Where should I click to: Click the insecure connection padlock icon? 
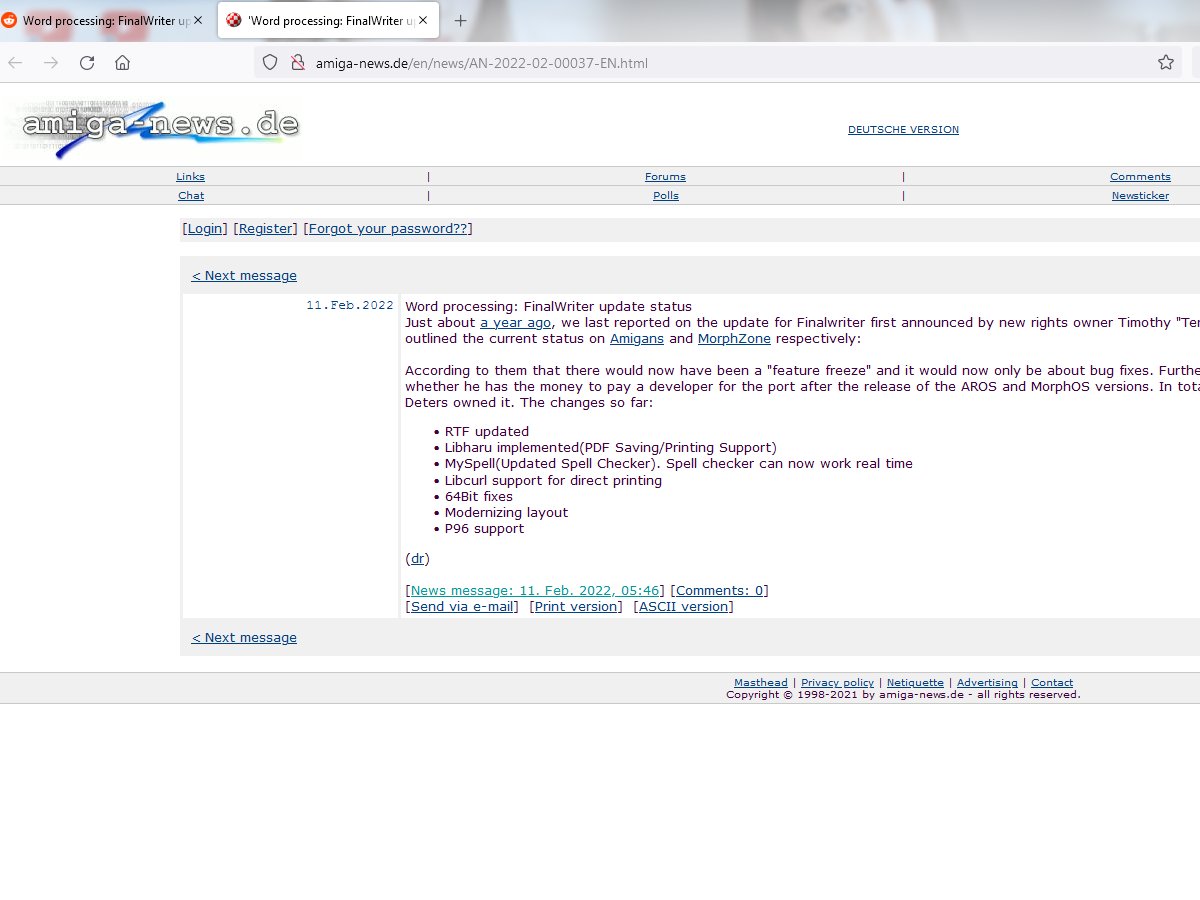(x=297, y=63)
